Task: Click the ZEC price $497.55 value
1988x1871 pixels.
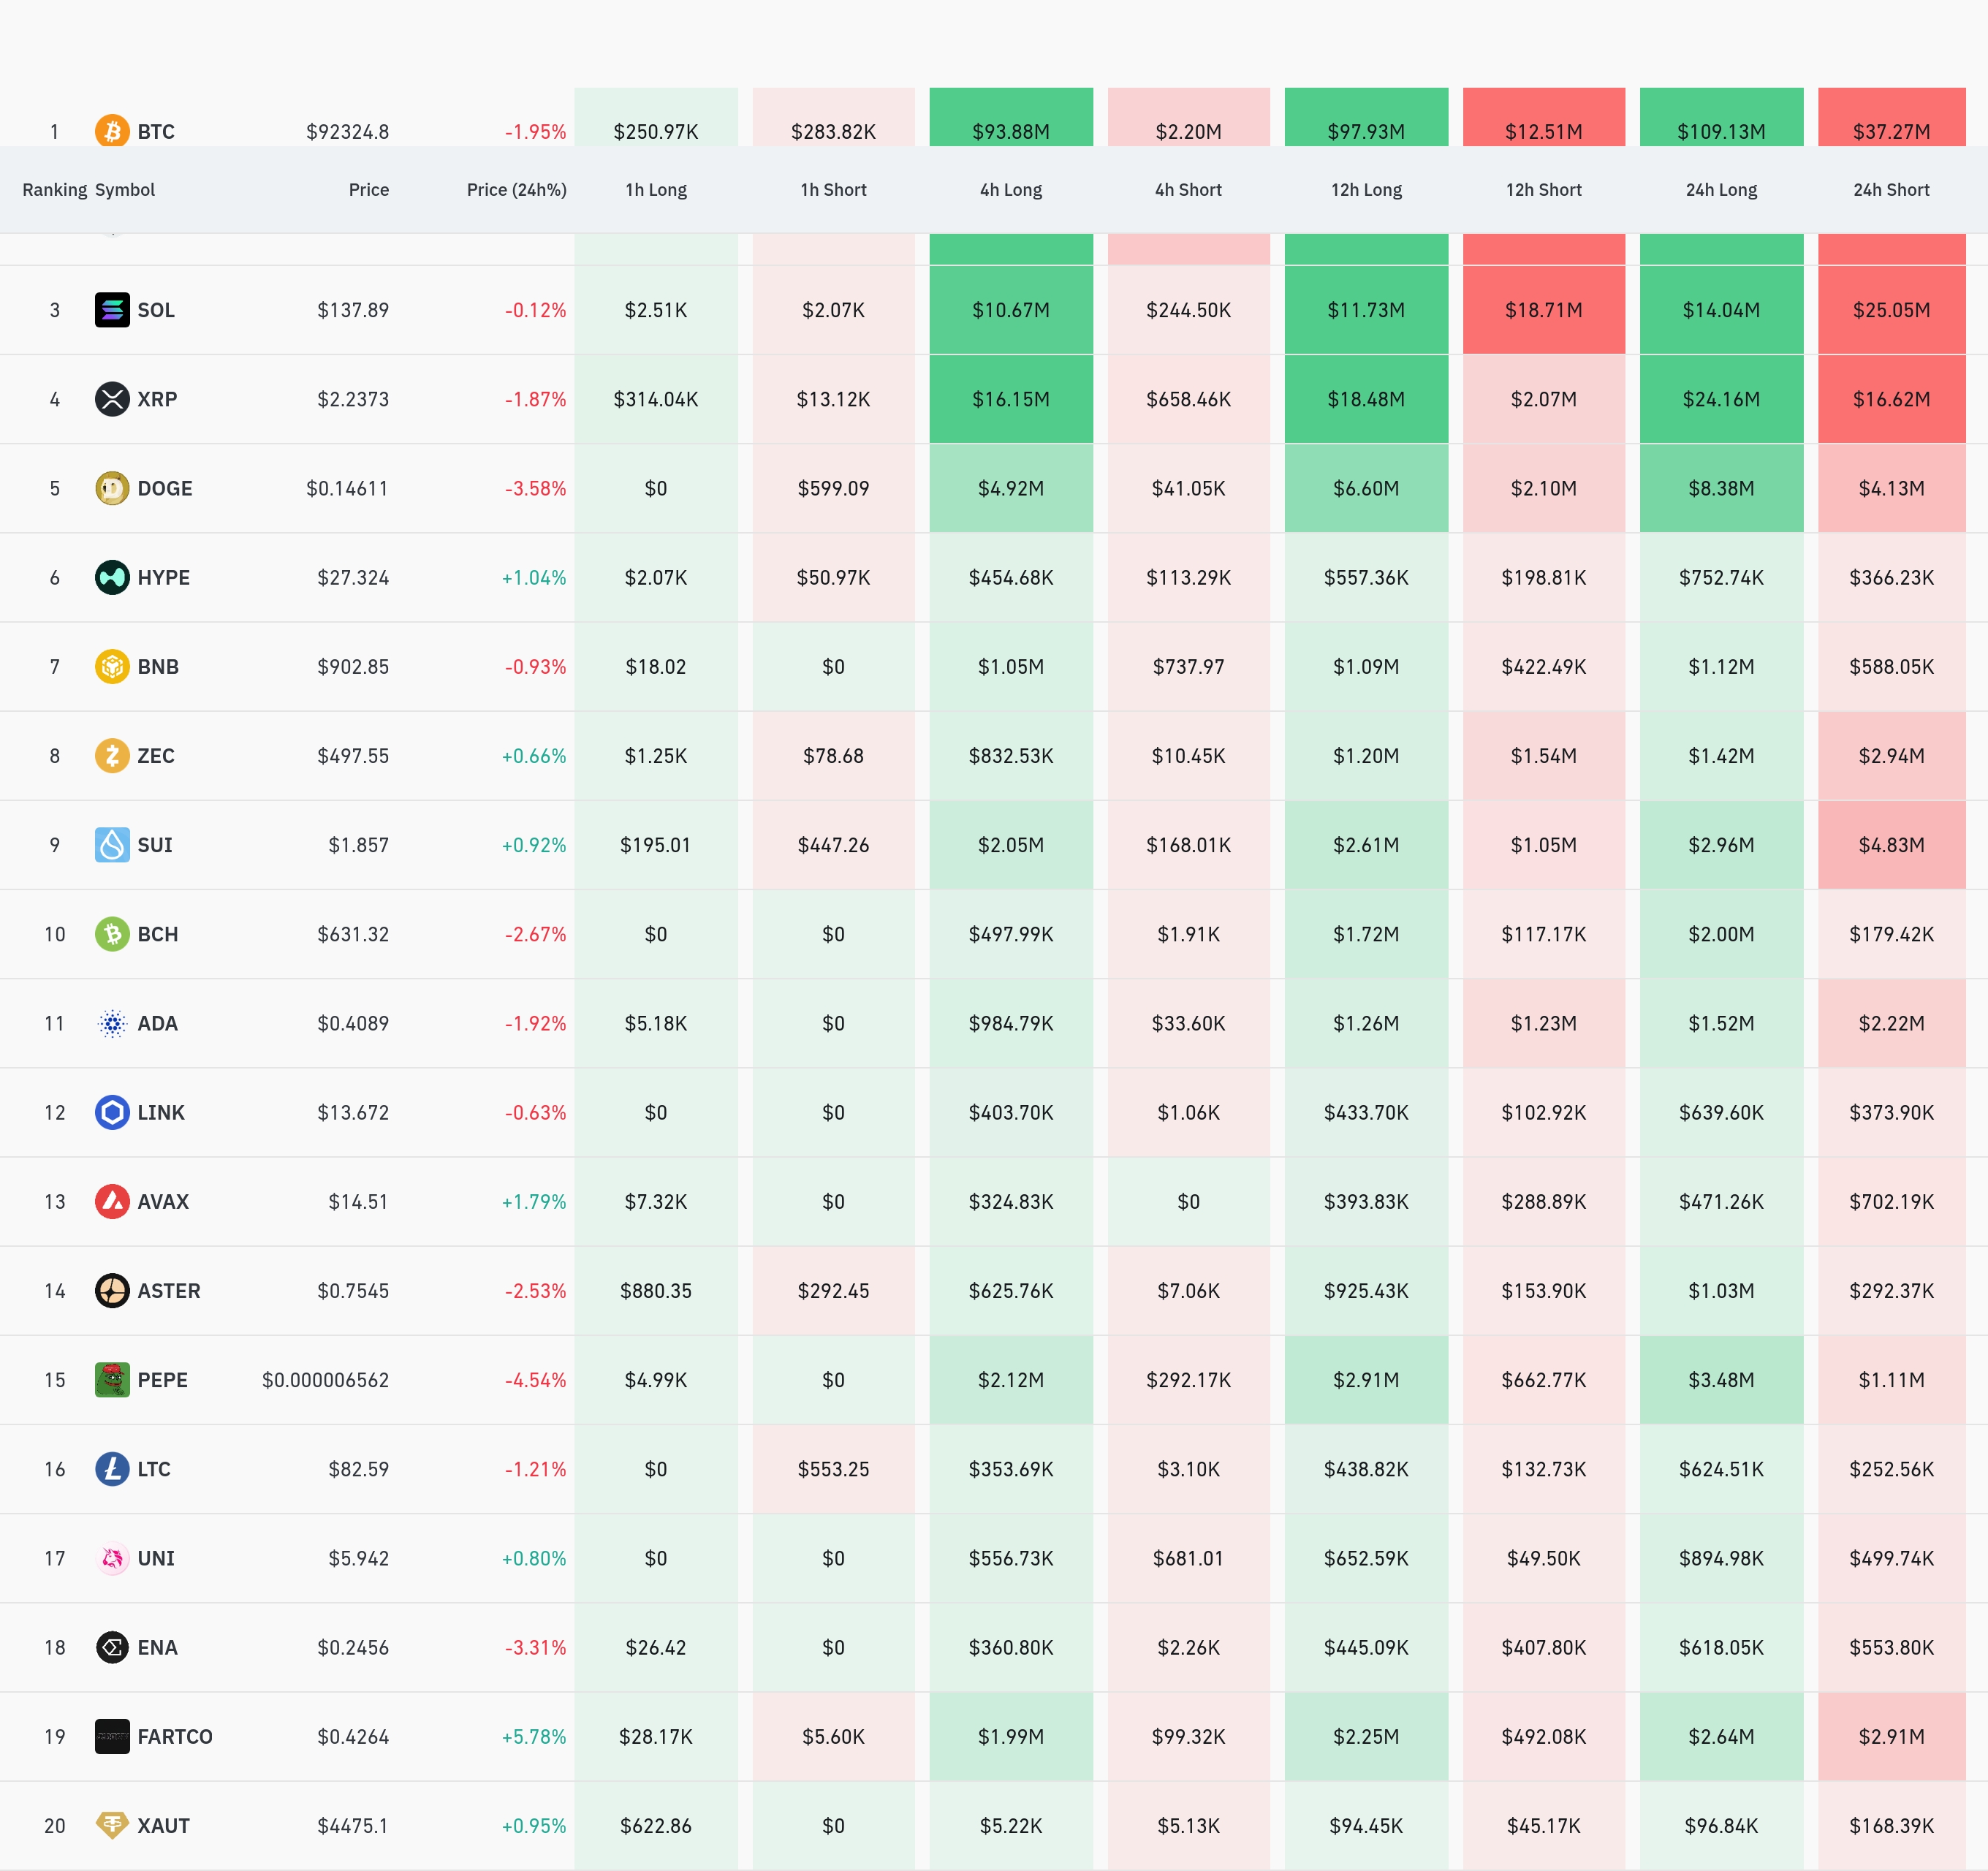Action: [353, 756]
